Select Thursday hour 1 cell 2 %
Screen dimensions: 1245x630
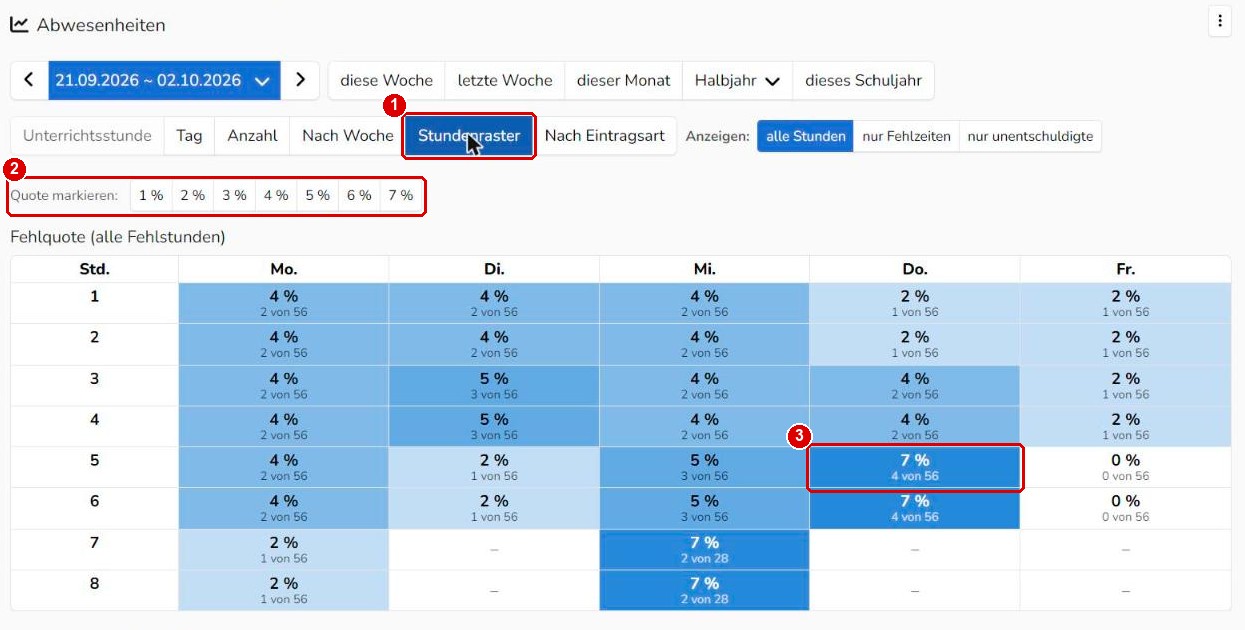coord(915,303)
